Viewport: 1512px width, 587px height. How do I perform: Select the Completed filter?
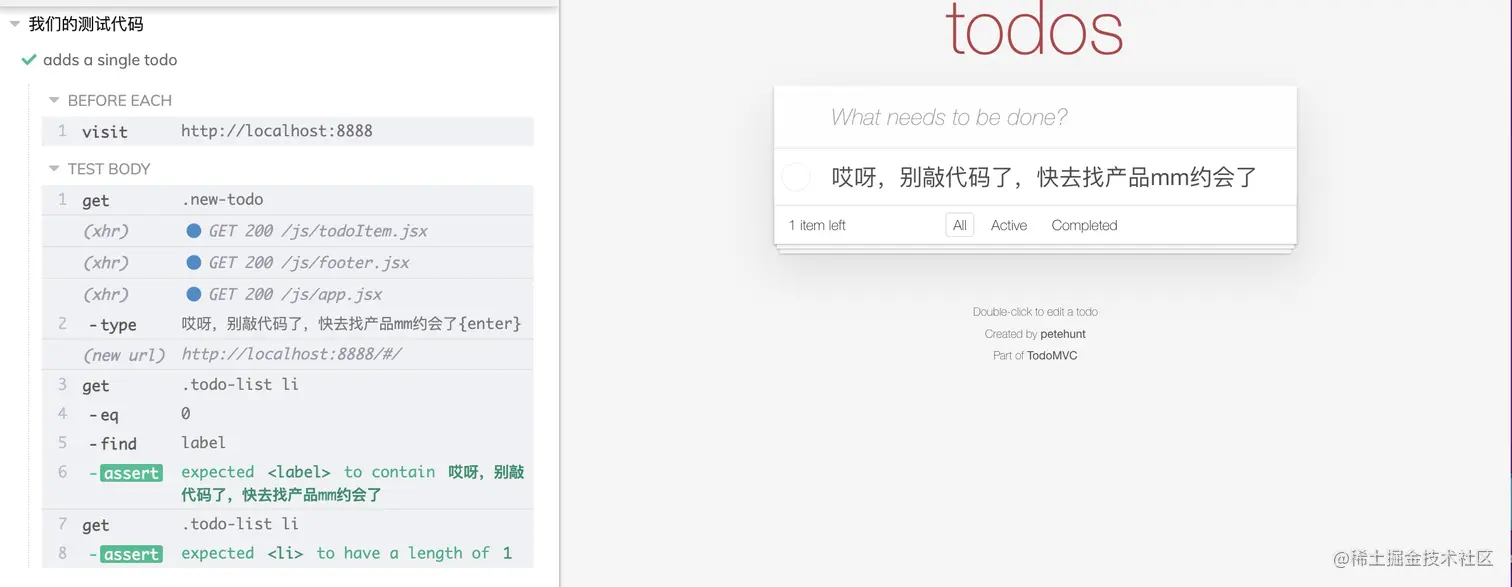pyautogui.click(x=1084, y=225)
